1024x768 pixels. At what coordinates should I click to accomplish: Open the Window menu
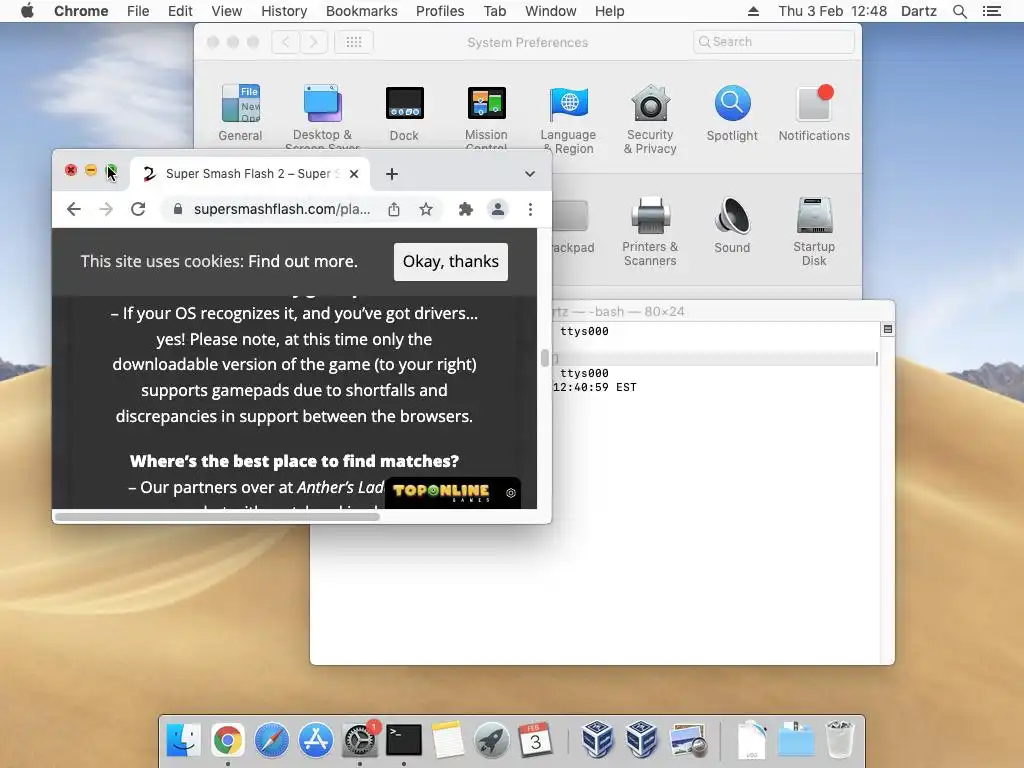[x=551, y=11]
